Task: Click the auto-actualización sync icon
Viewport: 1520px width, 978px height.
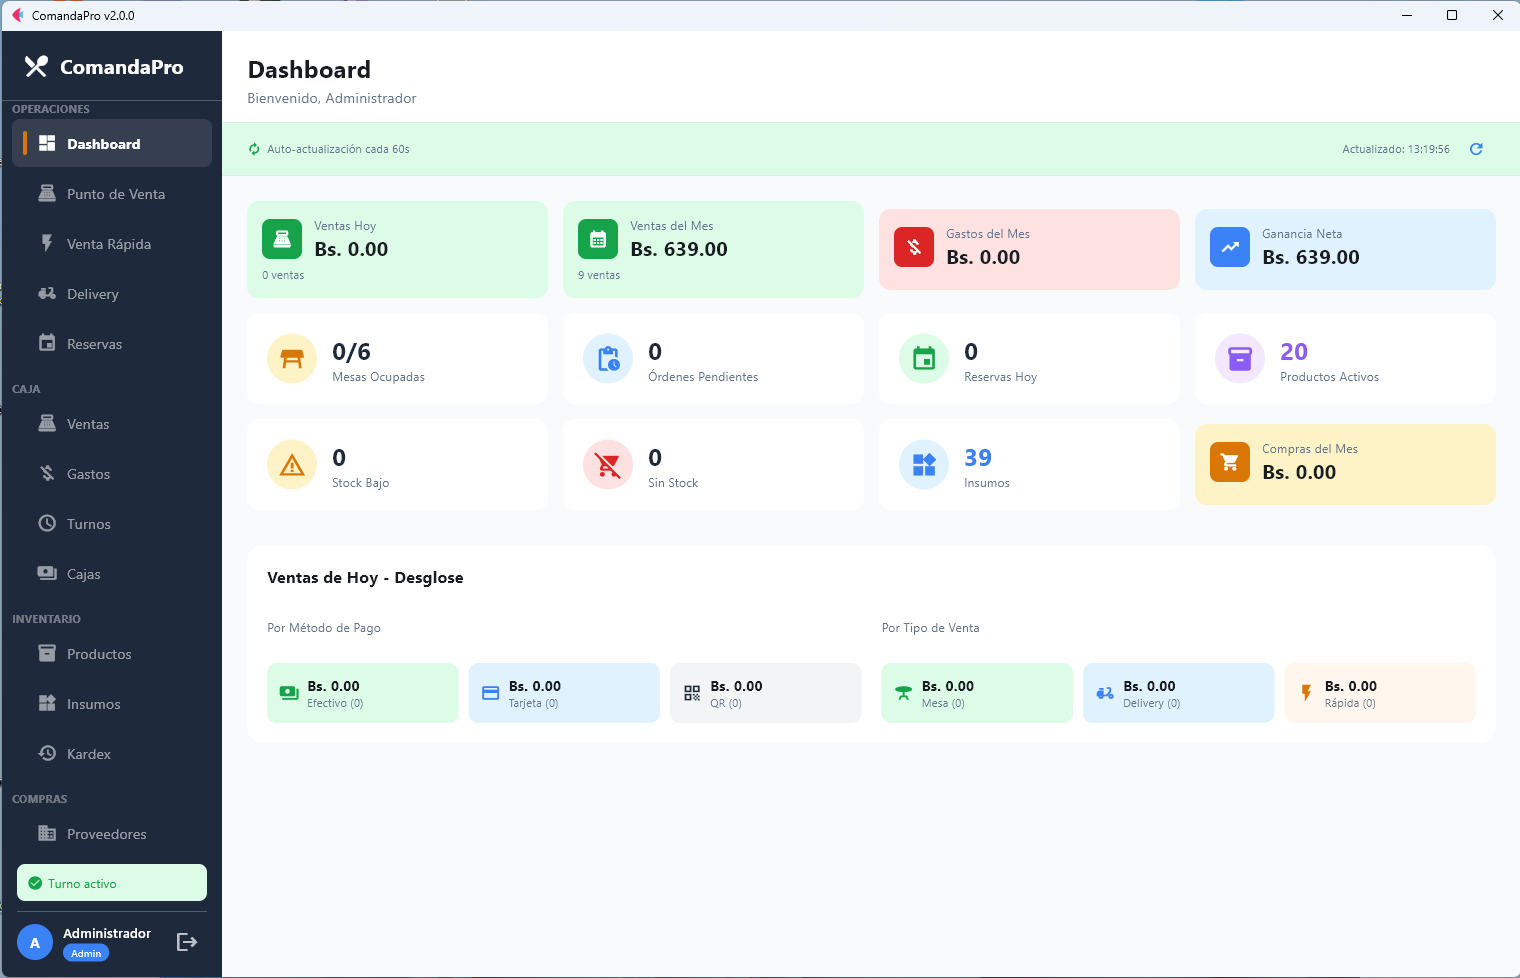Action: coord(254,149)
